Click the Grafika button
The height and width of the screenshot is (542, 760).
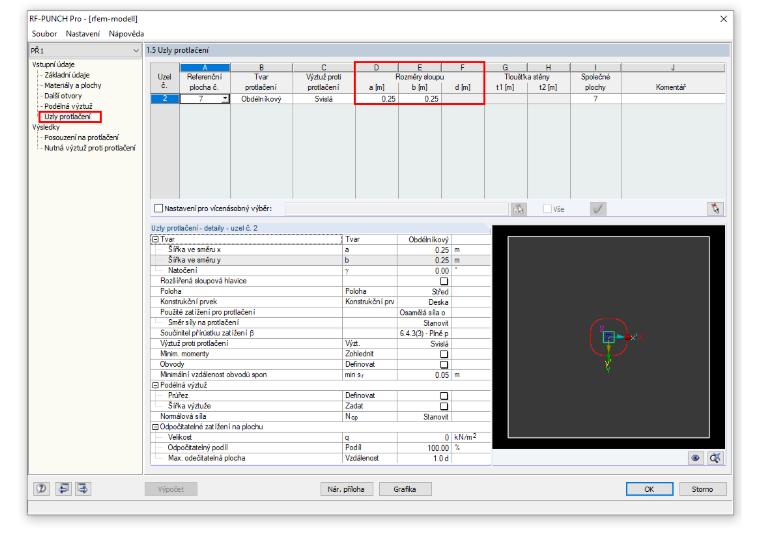(x=405, y=489)
